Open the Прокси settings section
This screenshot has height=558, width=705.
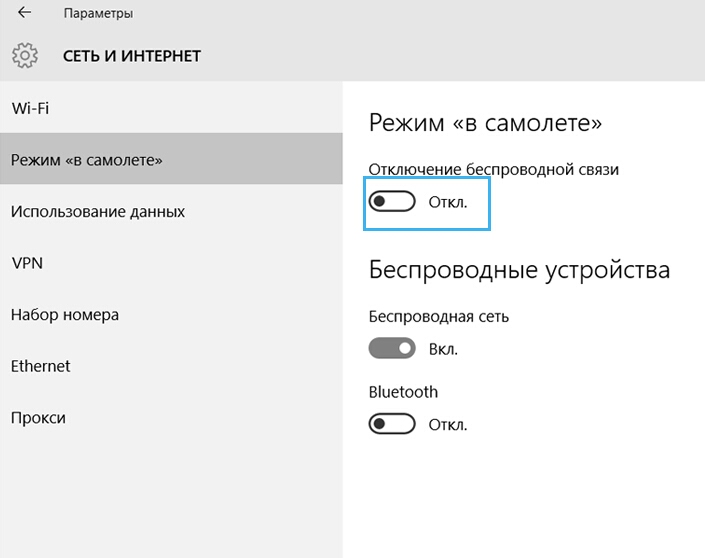pyautogui.click(x=171, y=417)
